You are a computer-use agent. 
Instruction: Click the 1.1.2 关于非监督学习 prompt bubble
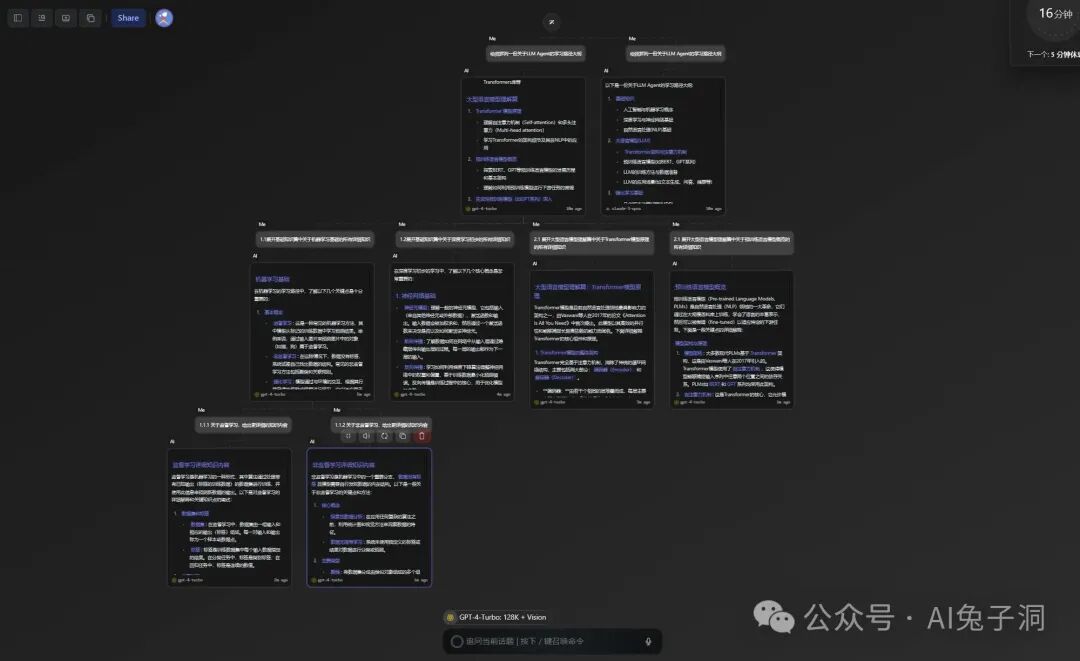[x=381, y=425]
